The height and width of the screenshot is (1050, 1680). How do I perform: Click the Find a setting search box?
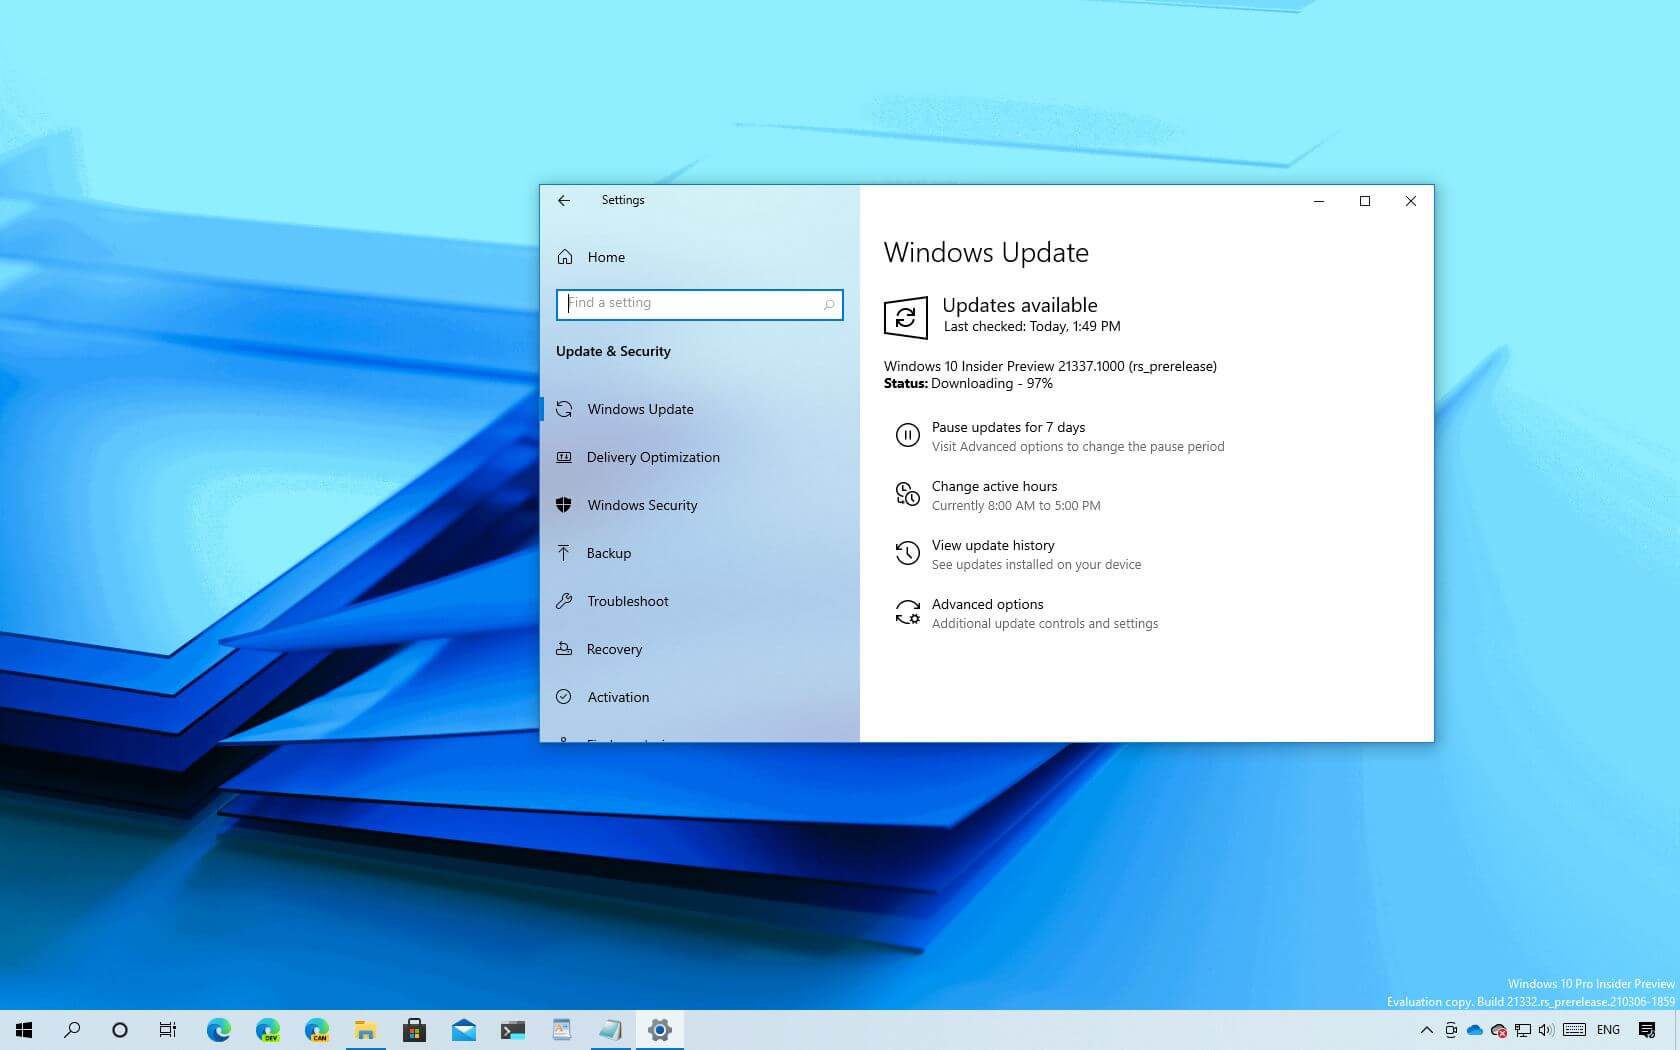pos(699,303)
